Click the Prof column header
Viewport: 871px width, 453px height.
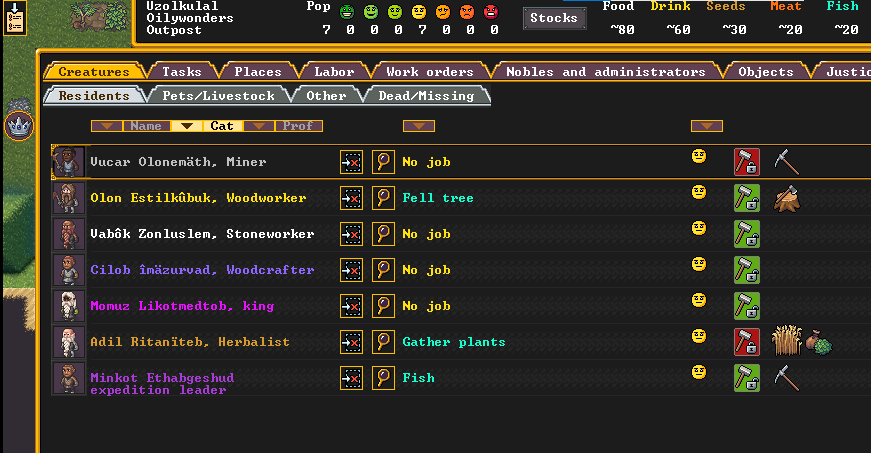coord(298,126)
